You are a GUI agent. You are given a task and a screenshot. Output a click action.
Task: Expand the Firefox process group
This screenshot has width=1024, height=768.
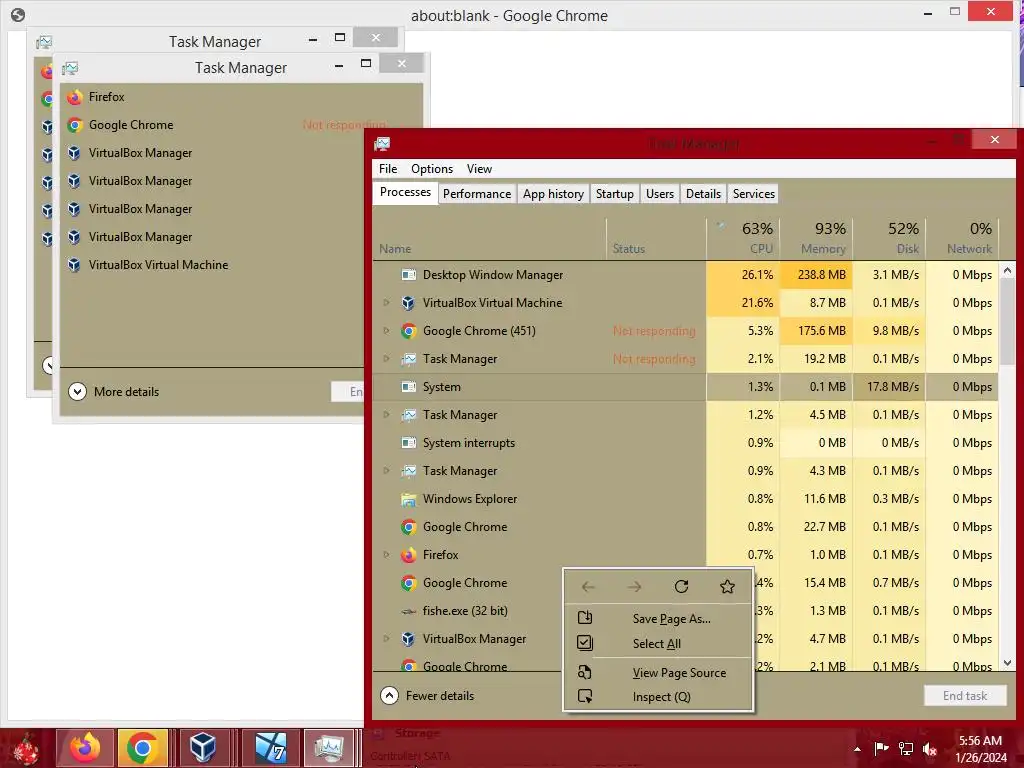click(386, 555)
